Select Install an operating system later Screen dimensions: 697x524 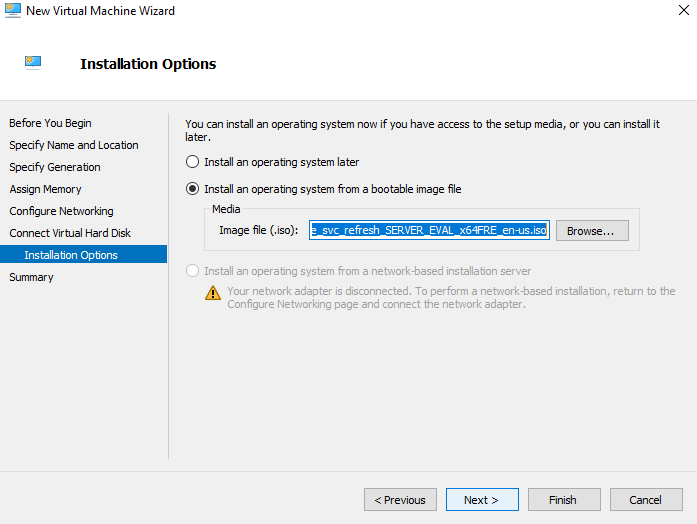192,162
